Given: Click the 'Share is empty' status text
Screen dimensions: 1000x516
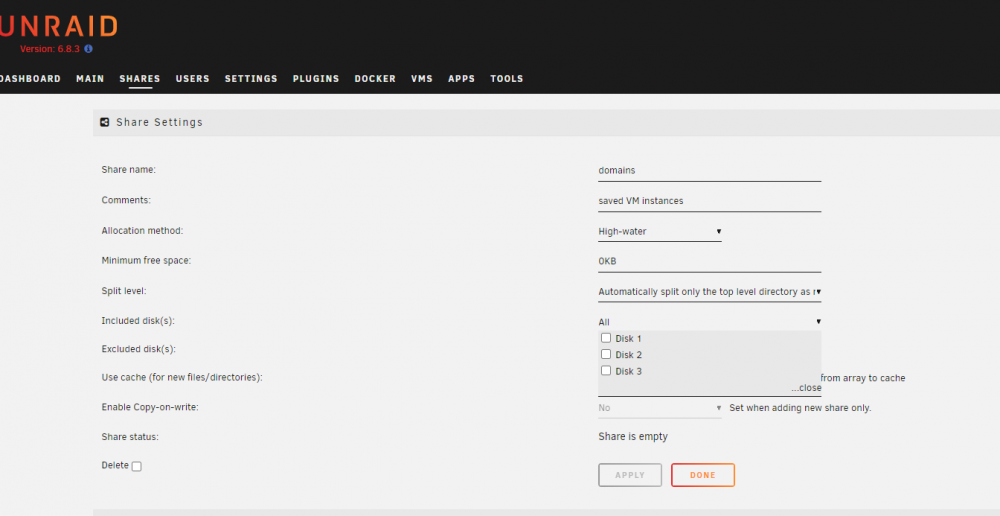Looking at the screenshot, I should tap(633, 436).
